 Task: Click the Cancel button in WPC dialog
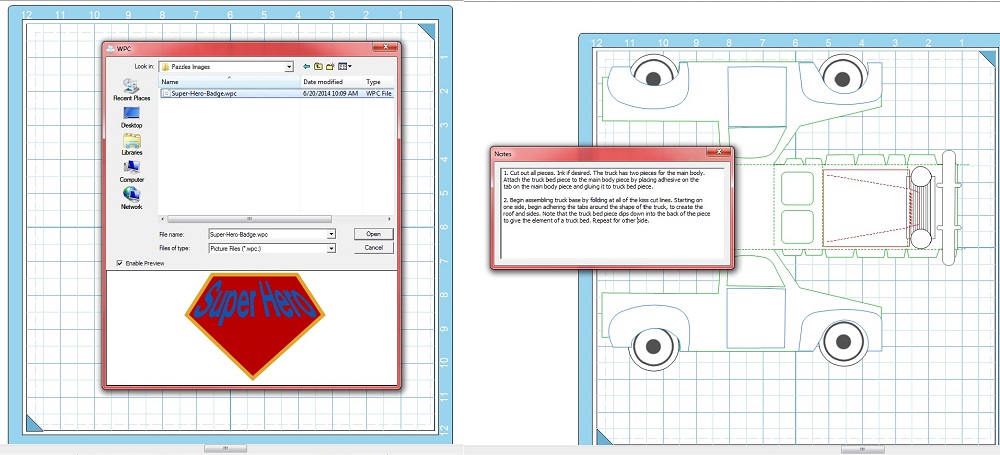coord(374,248)
